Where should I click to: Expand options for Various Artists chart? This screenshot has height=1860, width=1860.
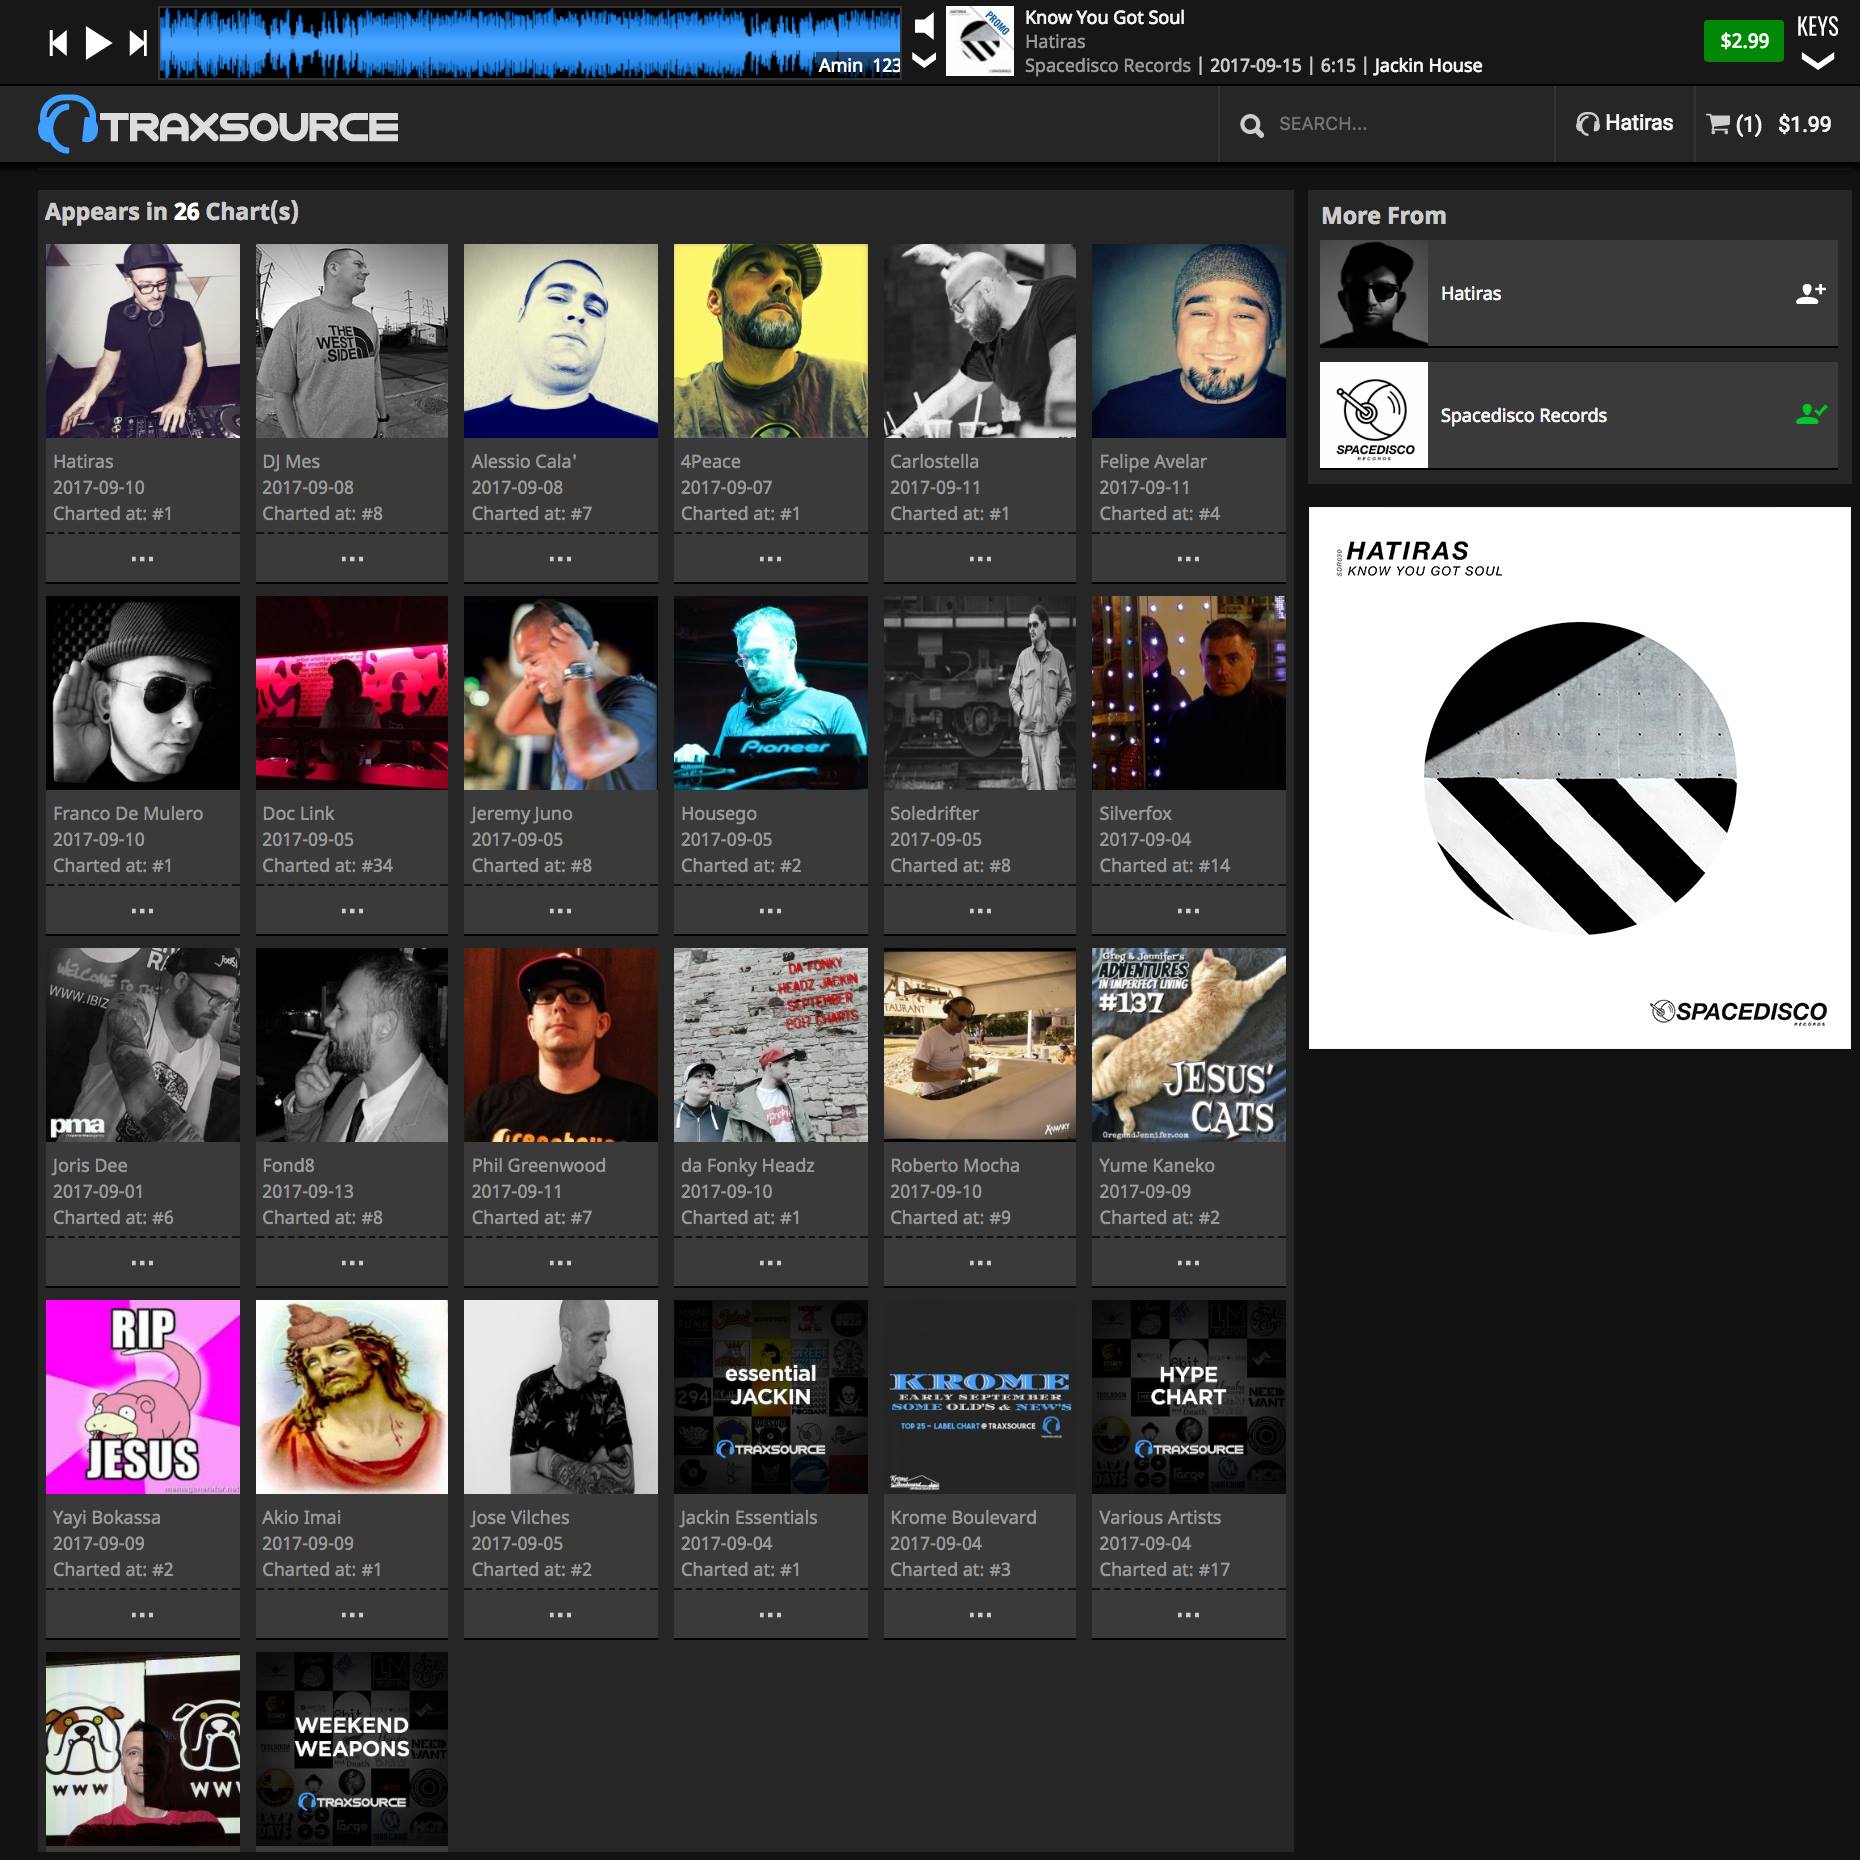coord(1189,1614)
